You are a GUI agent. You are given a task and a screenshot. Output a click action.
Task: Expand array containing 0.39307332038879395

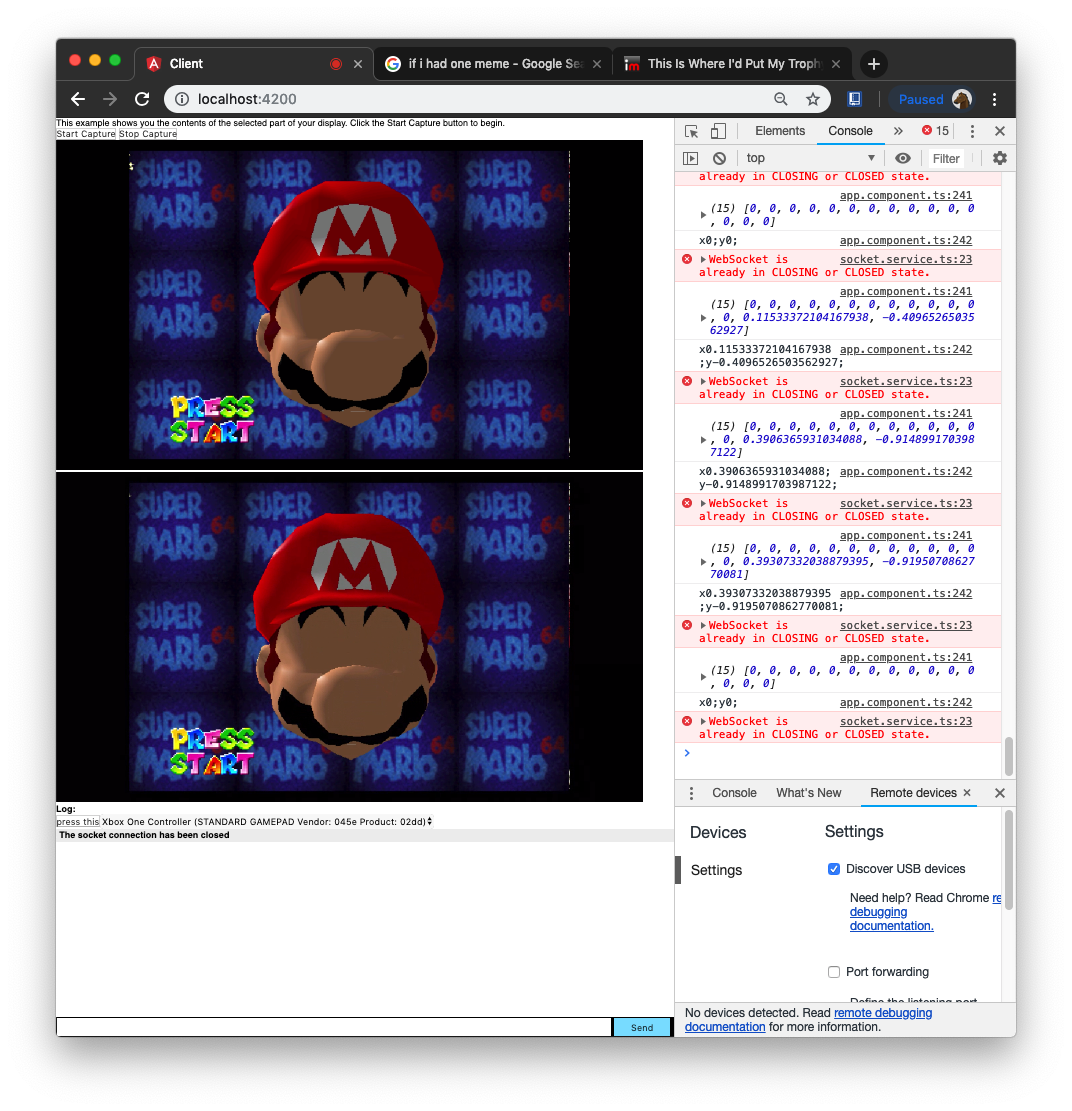[x=703, y=561]
